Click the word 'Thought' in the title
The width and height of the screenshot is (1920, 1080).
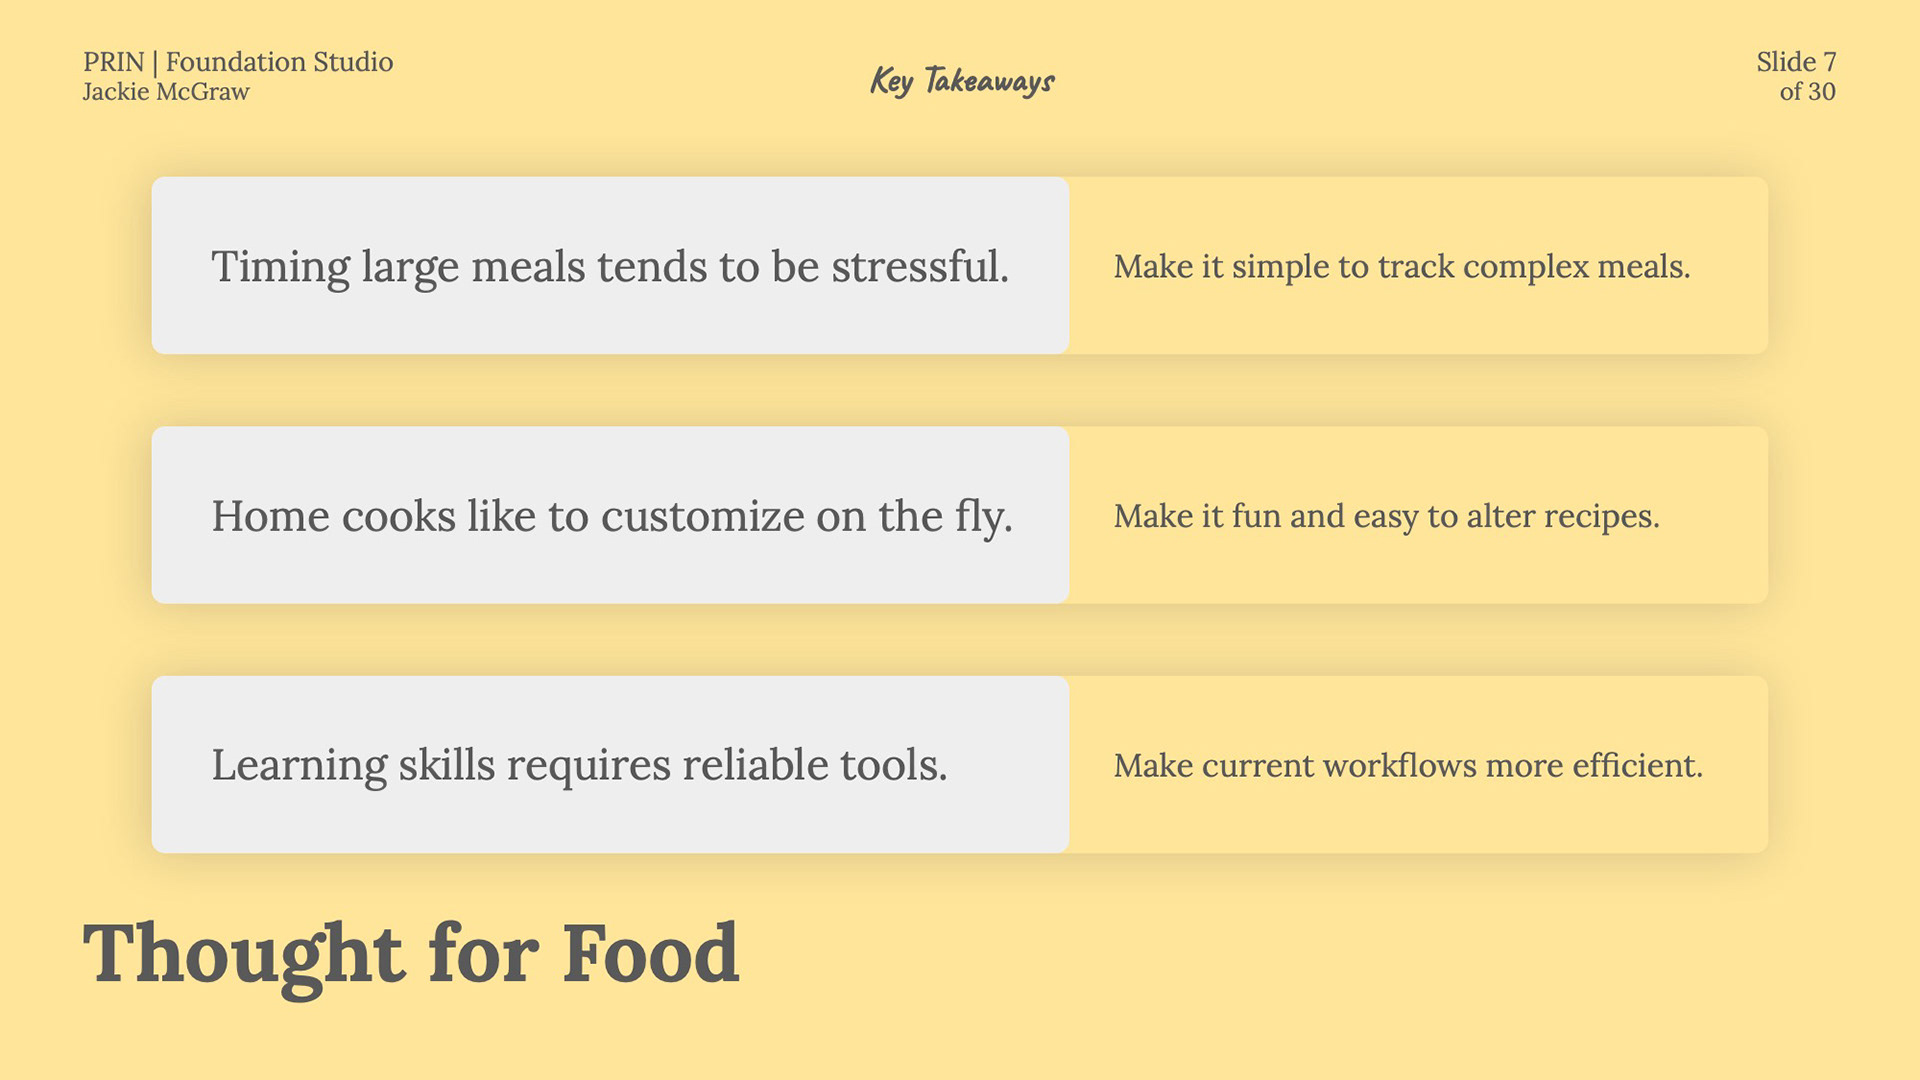click(x=243, y=955)
